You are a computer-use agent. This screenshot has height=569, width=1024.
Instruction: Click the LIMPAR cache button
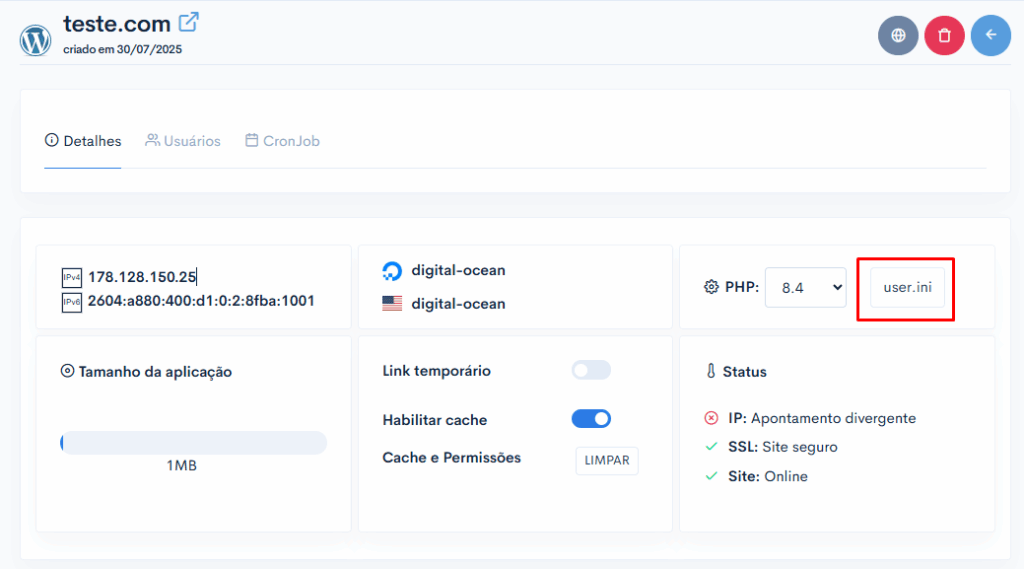point(607,461)
